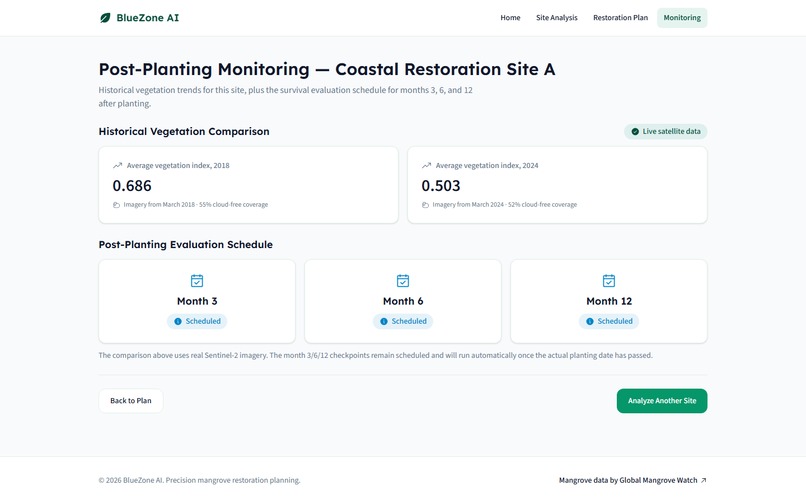Click the 0.503 vegetation index value
This screenshot has height=504, width=806.
(441, 186)
